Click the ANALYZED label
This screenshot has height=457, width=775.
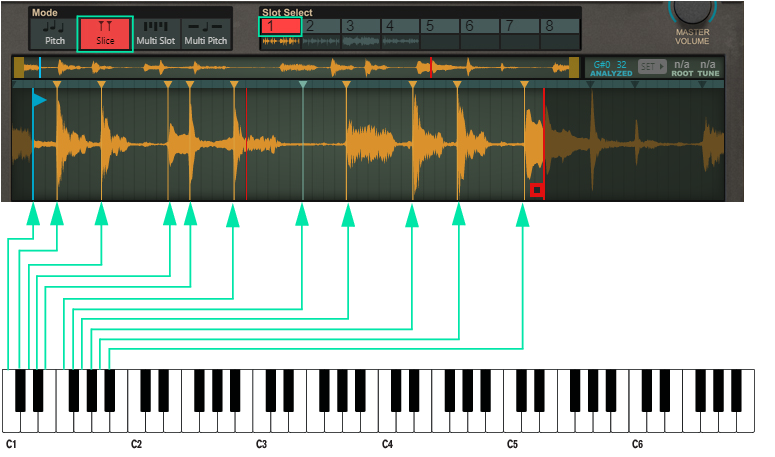click(x=611, y=74)
